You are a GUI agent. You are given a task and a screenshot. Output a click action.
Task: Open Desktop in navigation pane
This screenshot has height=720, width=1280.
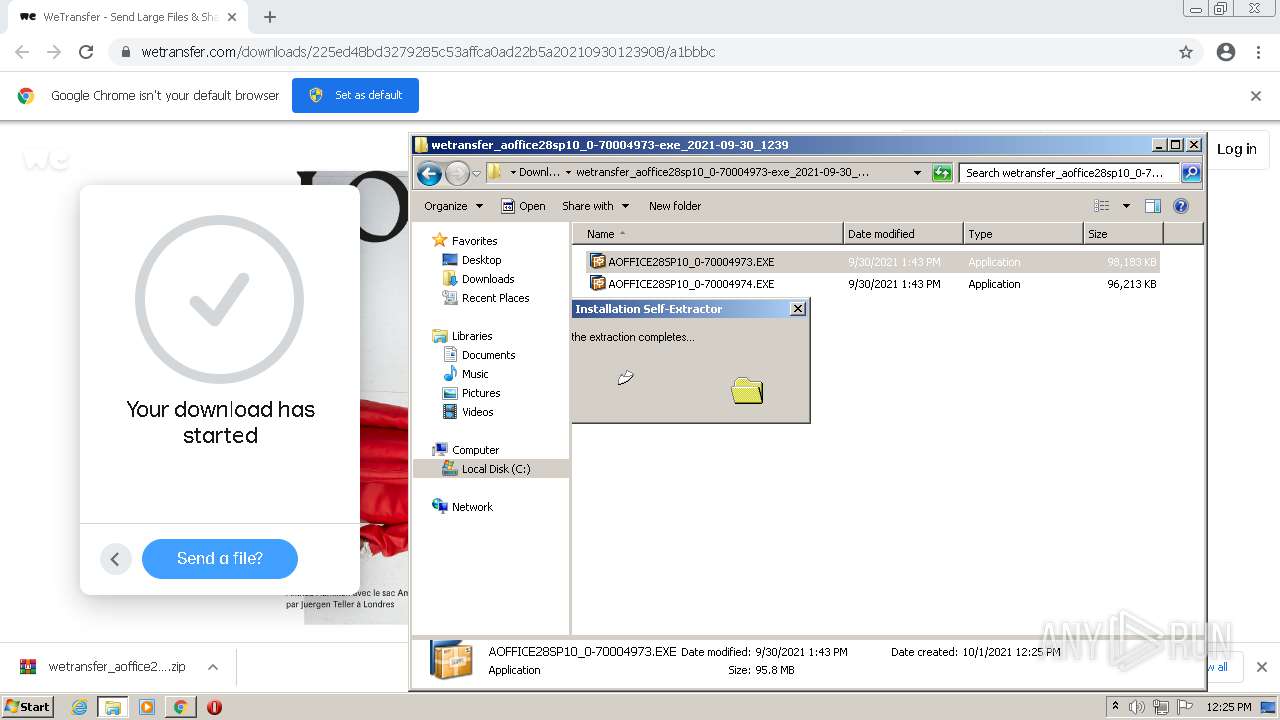(x=472, y=260)
